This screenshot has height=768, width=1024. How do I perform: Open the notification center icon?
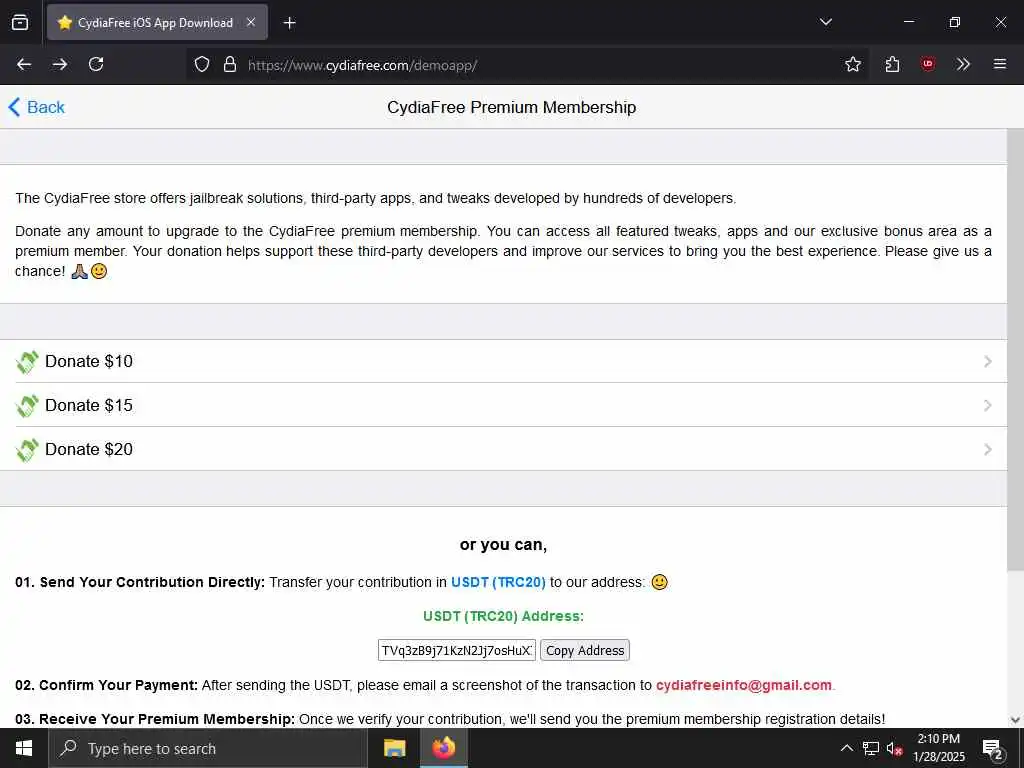pyautogui.click(x=993, y=749)
